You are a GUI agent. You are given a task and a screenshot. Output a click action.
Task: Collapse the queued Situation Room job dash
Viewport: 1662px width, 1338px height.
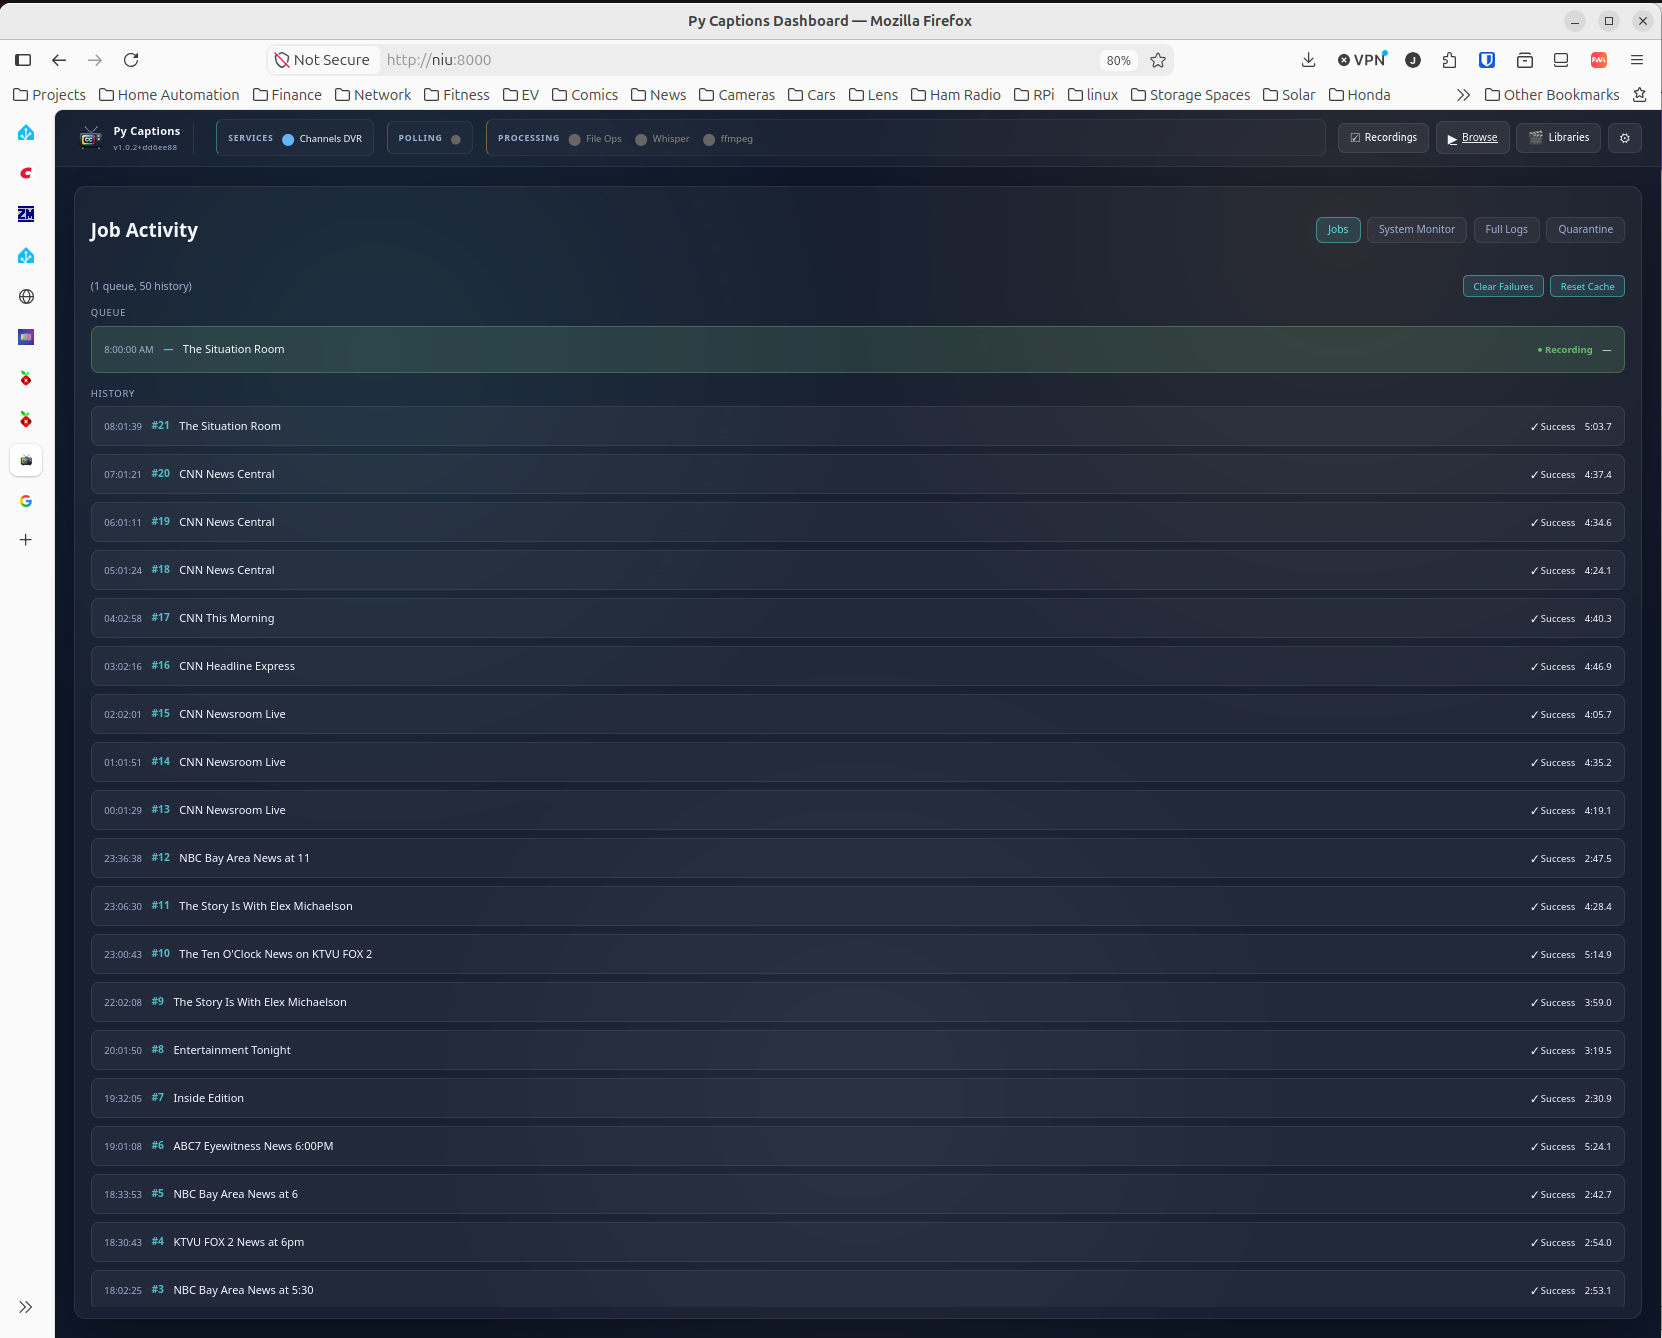point(1607,350)
